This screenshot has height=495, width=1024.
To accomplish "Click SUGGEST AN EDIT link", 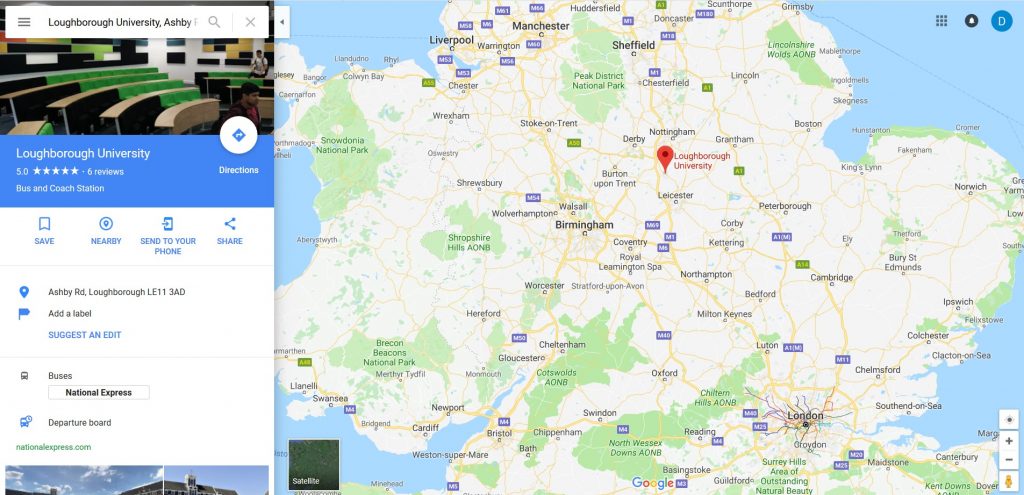I will tap(85, 335).
